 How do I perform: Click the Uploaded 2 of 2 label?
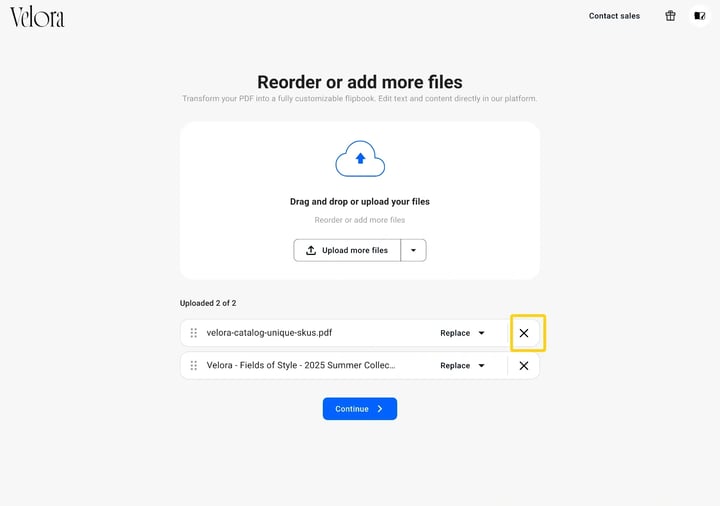click(208, 303)
